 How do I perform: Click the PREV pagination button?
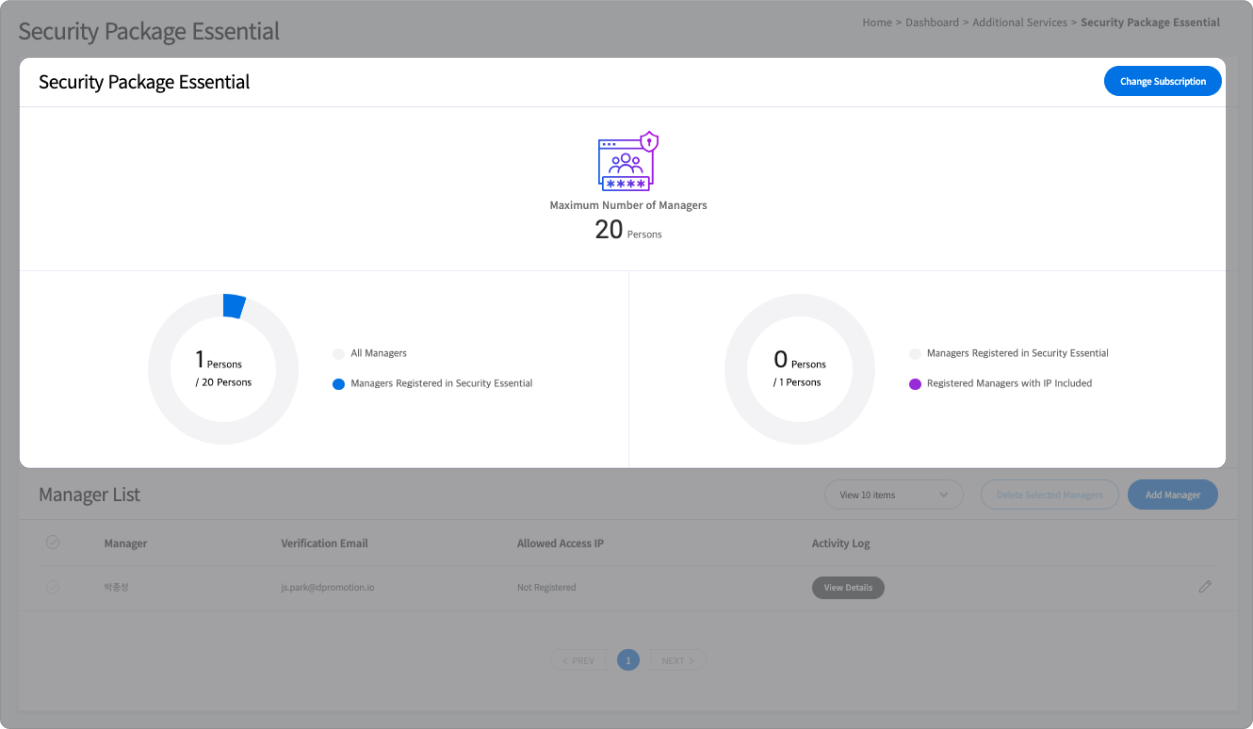578,661
